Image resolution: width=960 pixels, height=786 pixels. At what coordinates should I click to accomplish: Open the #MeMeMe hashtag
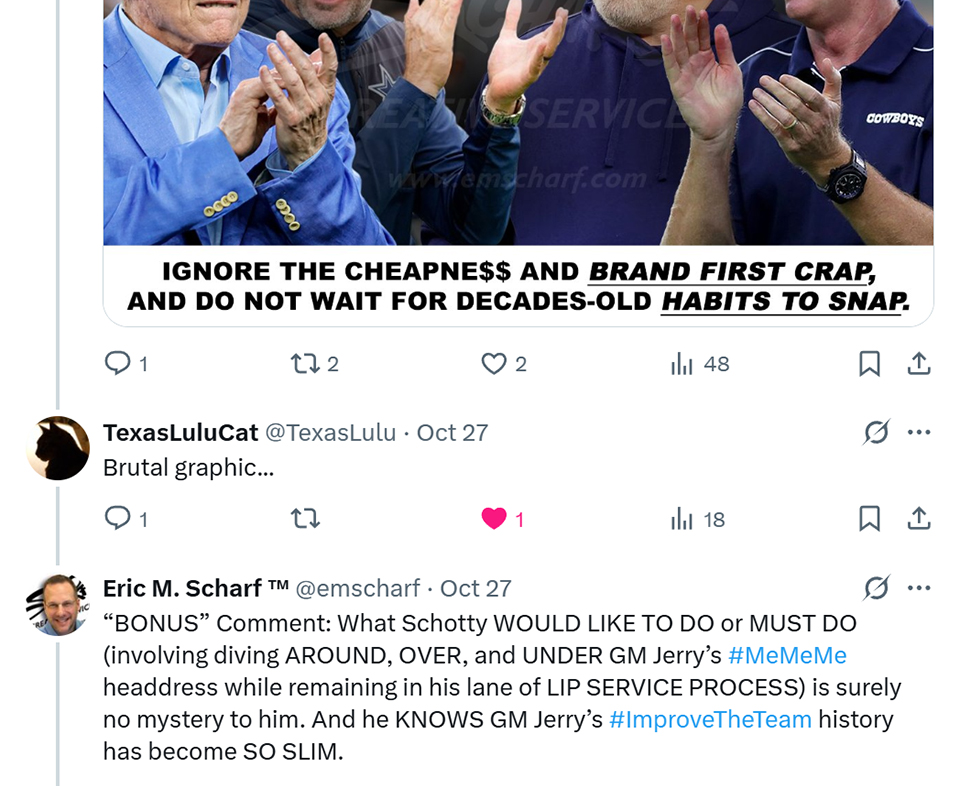click(x=787, y=655)
